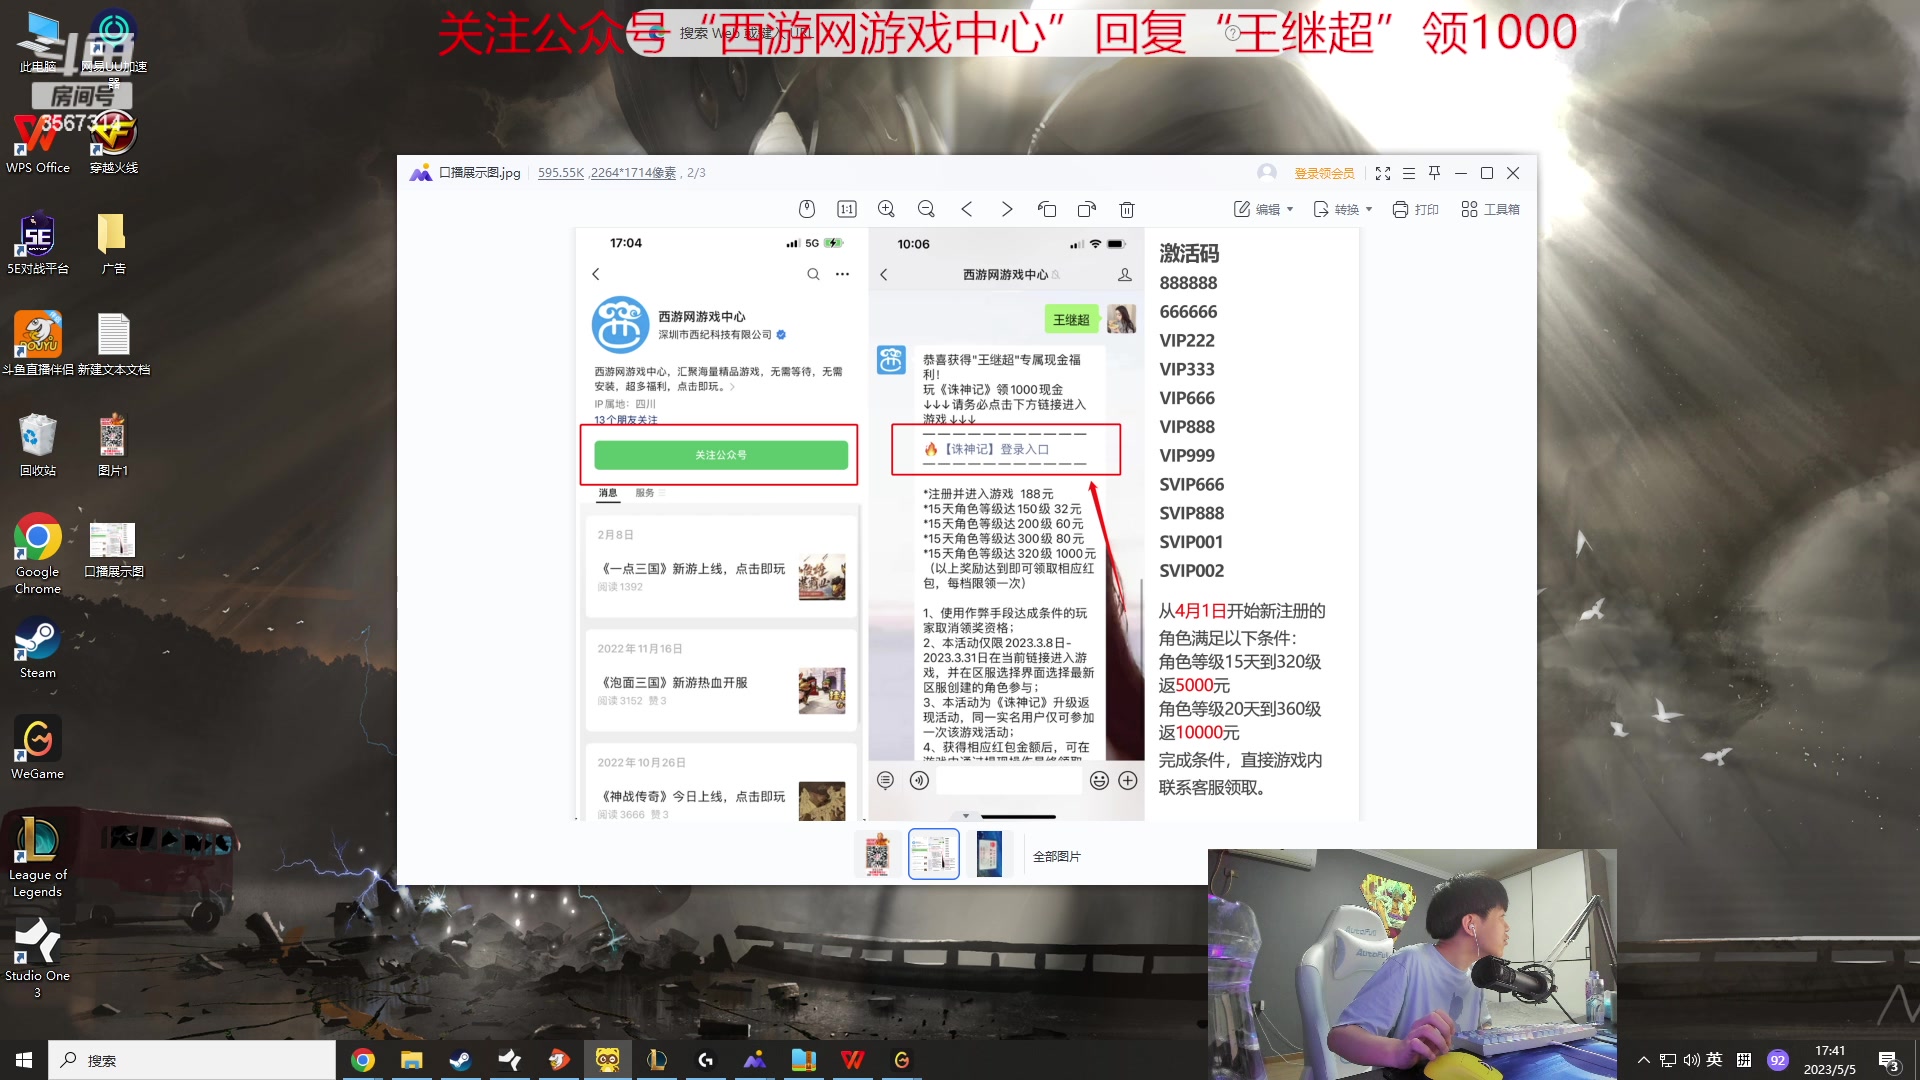Open League of Legends desktop shortcut
This screenshot has width=1920, height=1080.
click(38, 857)
